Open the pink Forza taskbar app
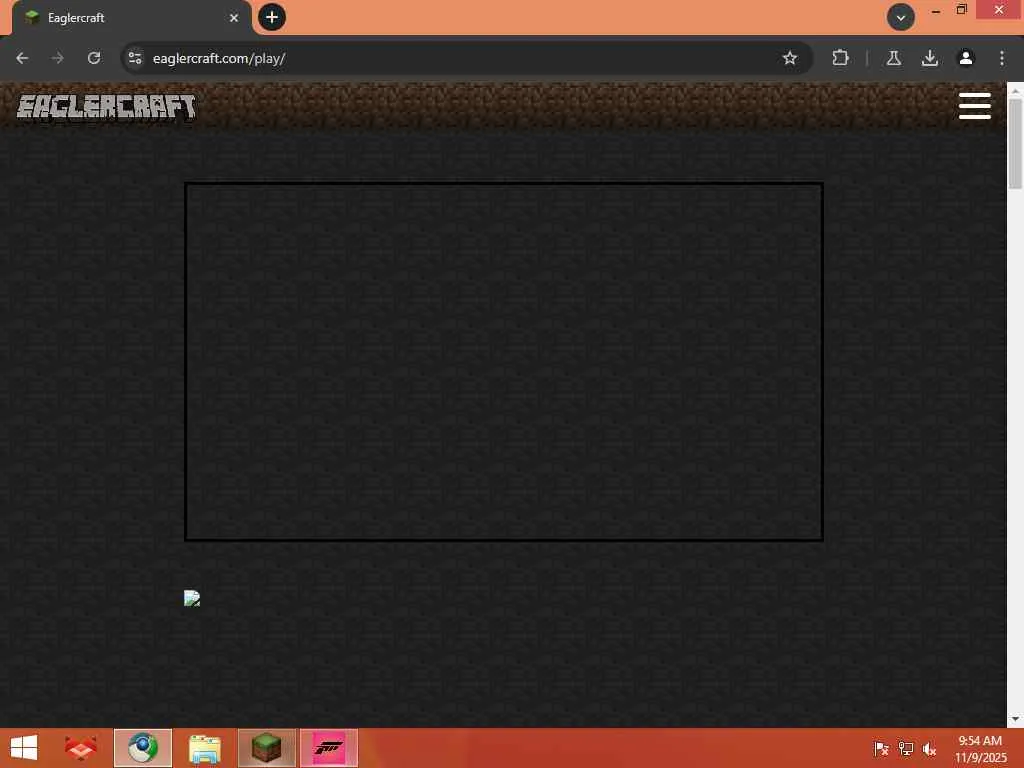Screen dimensions: 1024x768 328,748
